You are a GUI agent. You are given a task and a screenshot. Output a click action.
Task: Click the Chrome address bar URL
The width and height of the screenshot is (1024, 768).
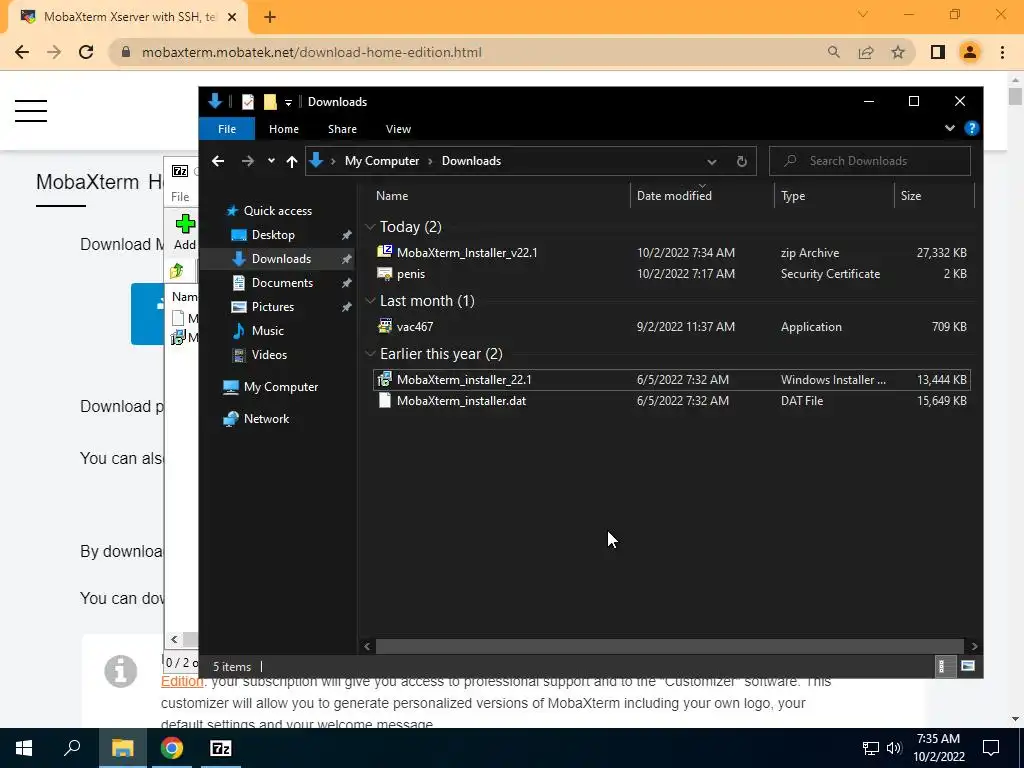tap(312, 52)
